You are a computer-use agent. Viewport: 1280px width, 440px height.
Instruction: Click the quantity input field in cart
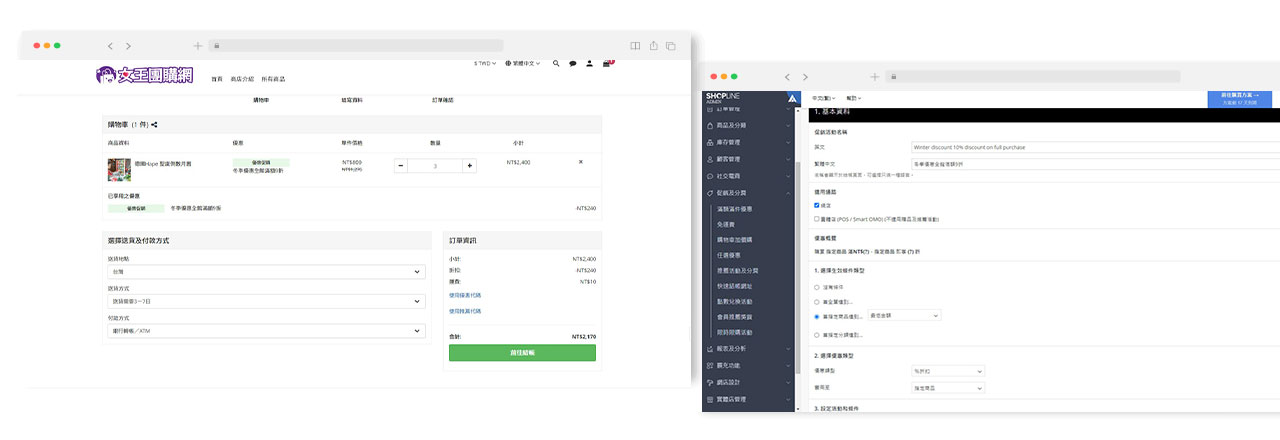[x=435, y=165]
